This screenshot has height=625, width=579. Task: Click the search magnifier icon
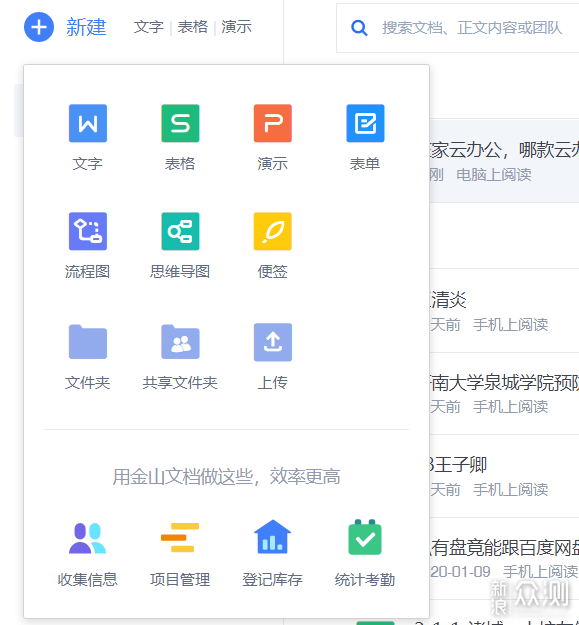click(359, 28)
